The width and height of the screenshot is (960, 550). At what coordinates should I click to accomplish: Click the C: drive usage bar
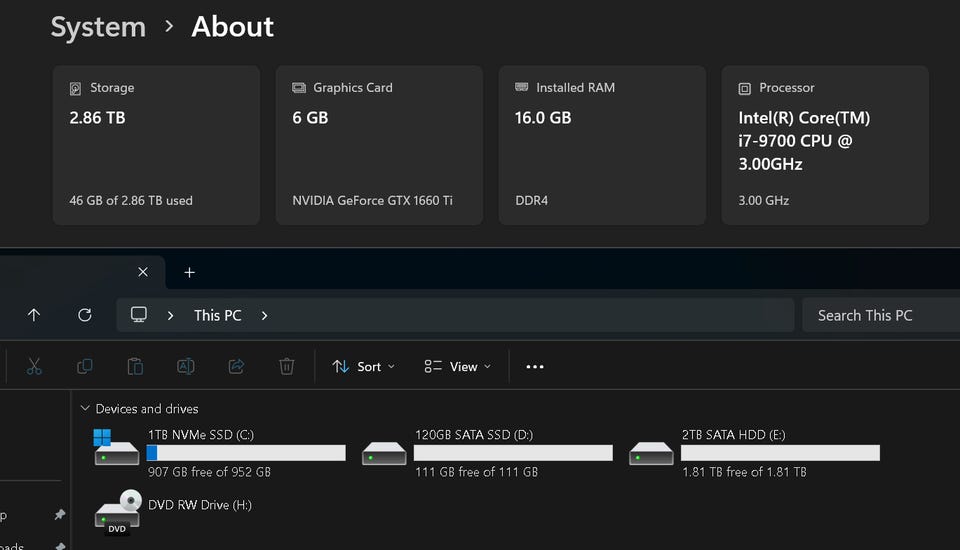(x=246, y=453)
